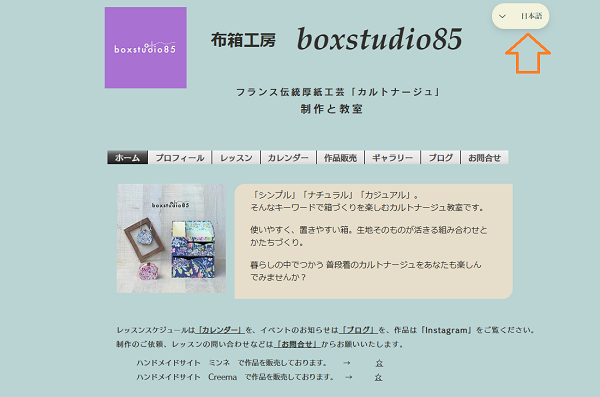
Task: View the ギャラリー menu tab
Action: [393, 157]
